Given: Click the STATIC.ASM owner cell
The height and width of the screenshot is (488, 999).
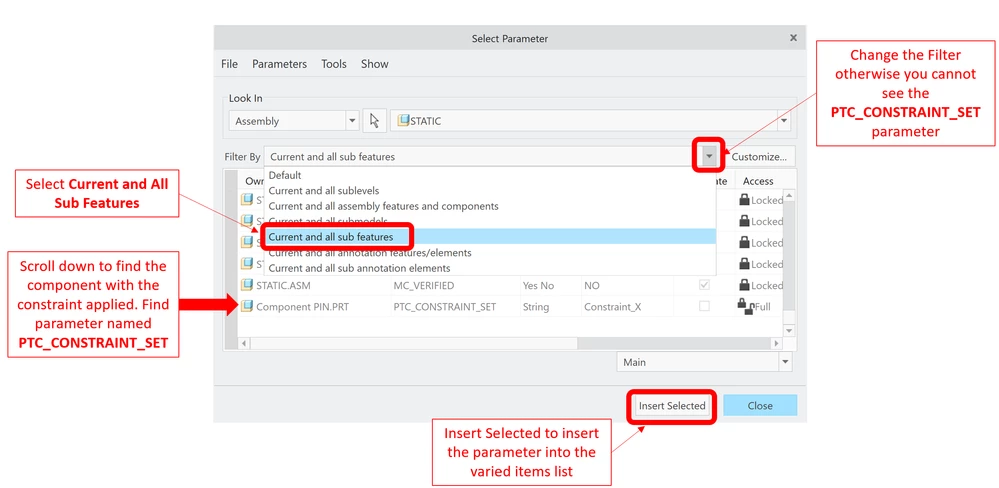Looking at the screenshot, I should (285, 285).
